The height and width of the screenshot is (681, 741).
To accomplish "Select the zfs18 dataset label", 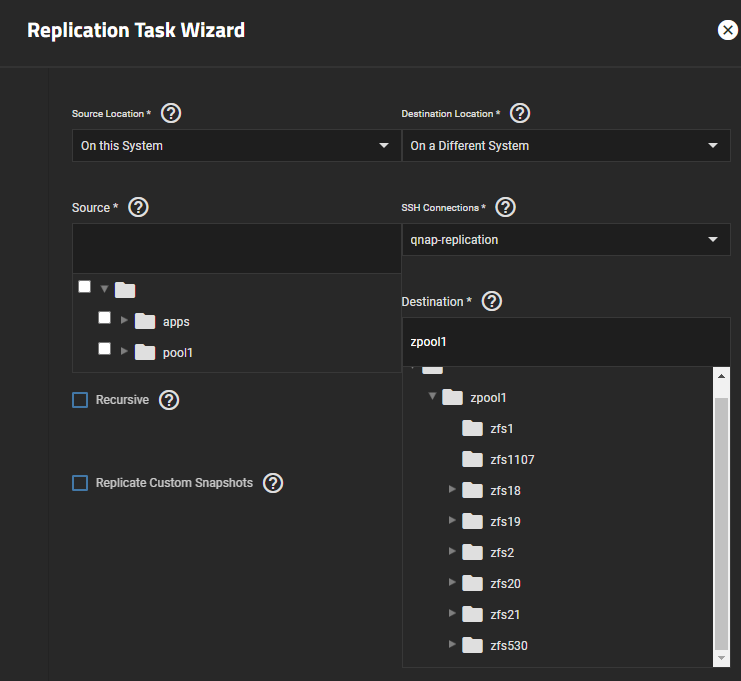I will point(505,491).
